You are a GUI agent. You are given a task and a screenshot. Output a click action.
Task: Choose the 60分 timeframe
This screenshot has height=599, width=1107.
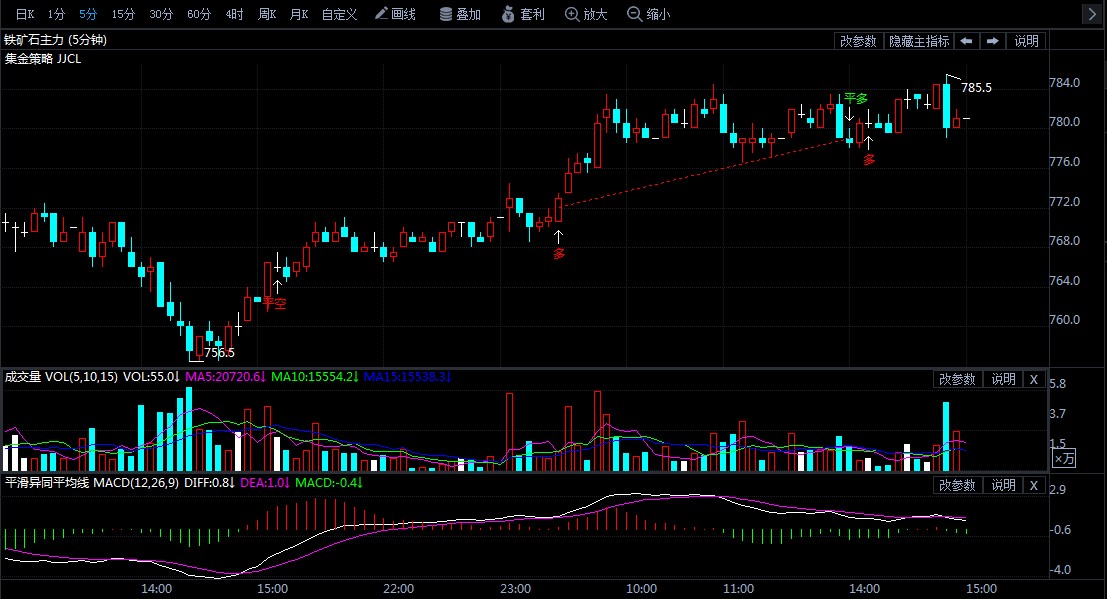pos(198,14)
